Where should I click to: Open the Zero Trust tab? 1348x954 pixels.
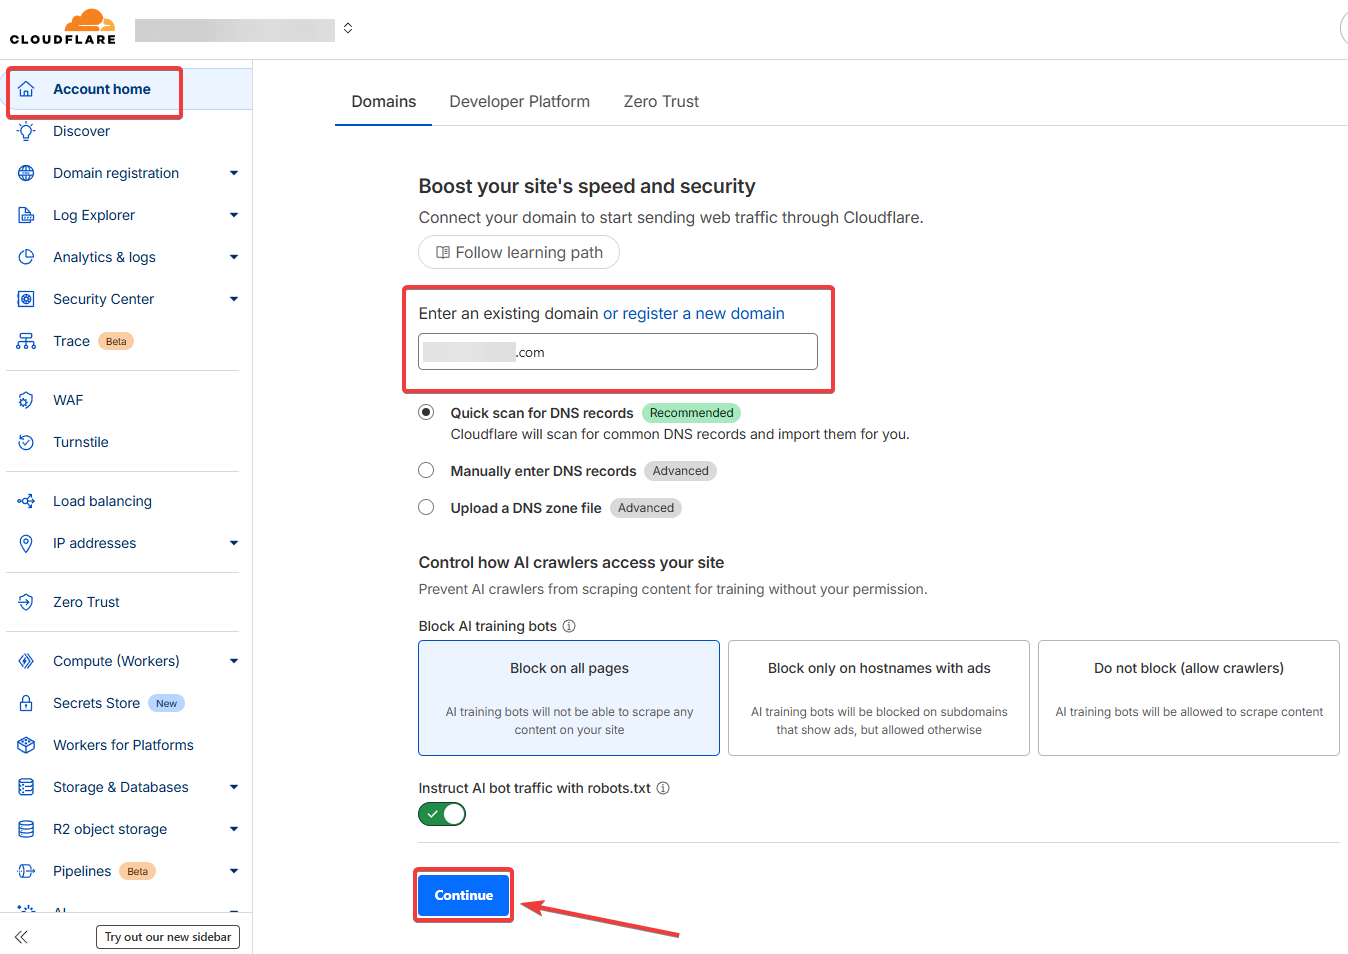point(661,102)
